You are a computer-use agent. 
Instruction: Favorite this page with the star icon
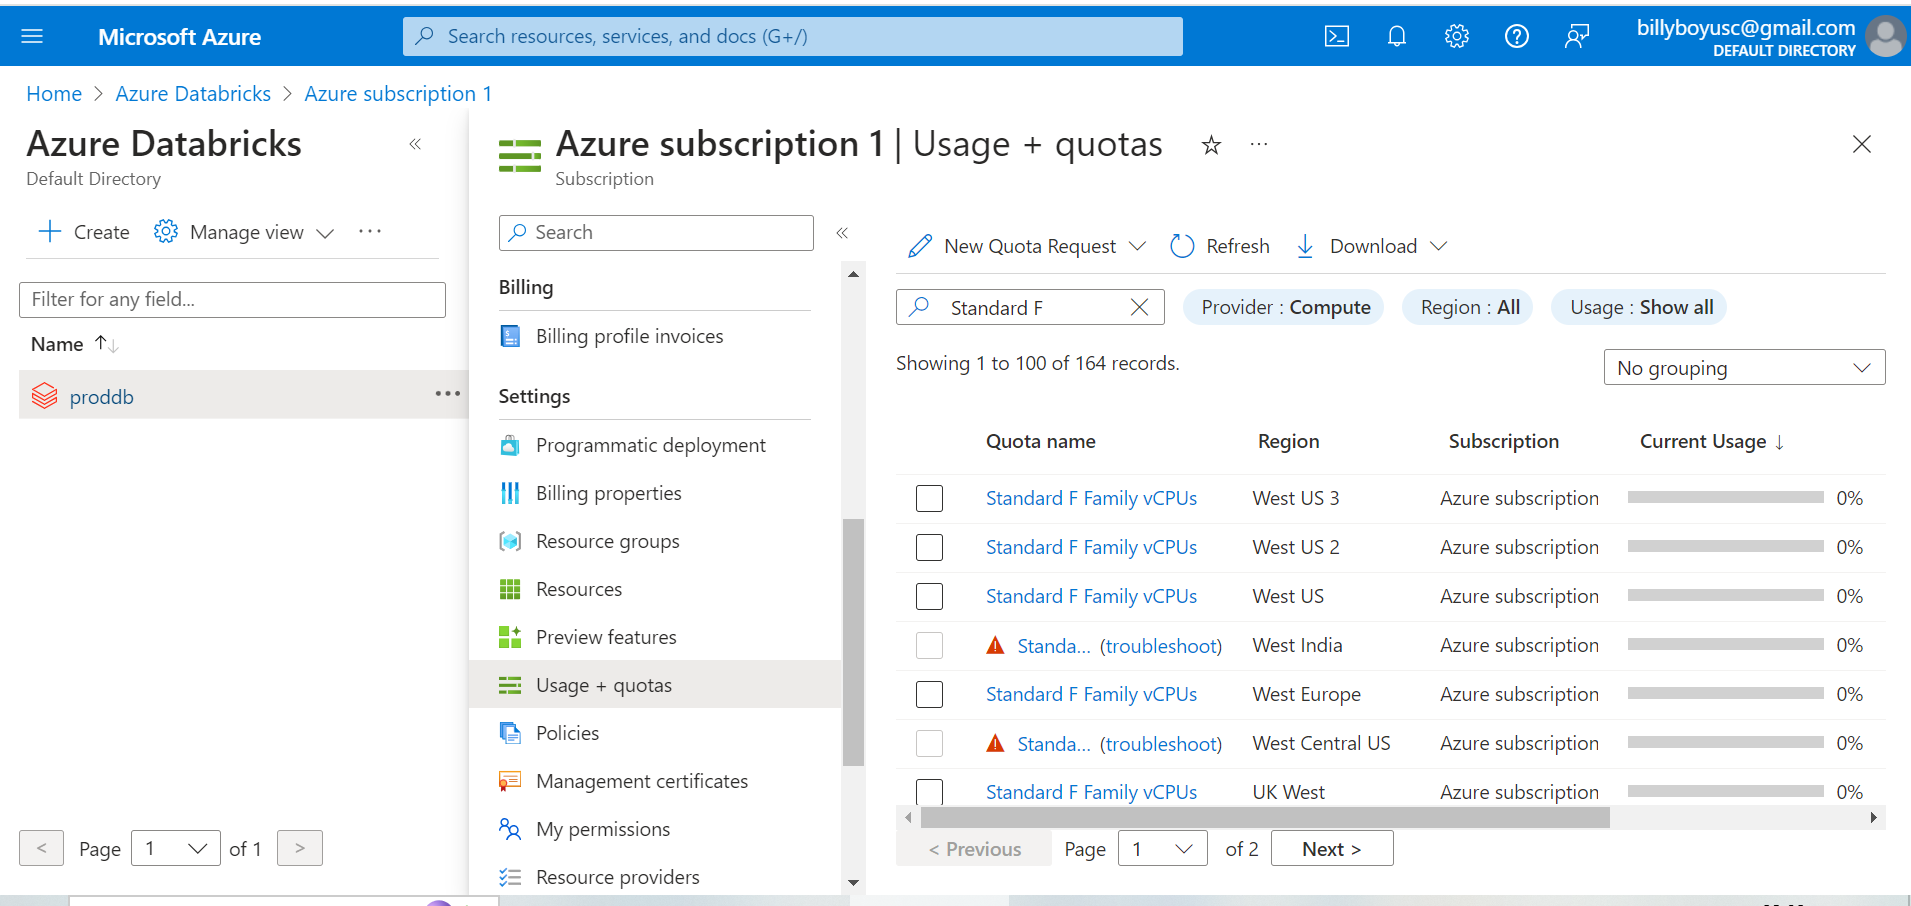[x=1211, y=146]
